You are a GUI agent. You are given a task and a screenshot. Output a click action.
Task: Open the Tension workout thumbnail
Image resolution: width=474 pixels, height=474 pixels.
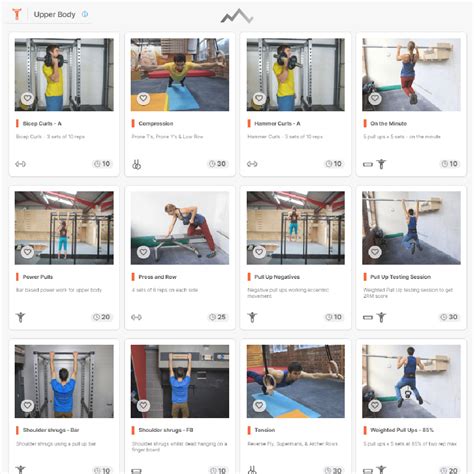pyautogui.click(x=296, y=381)
